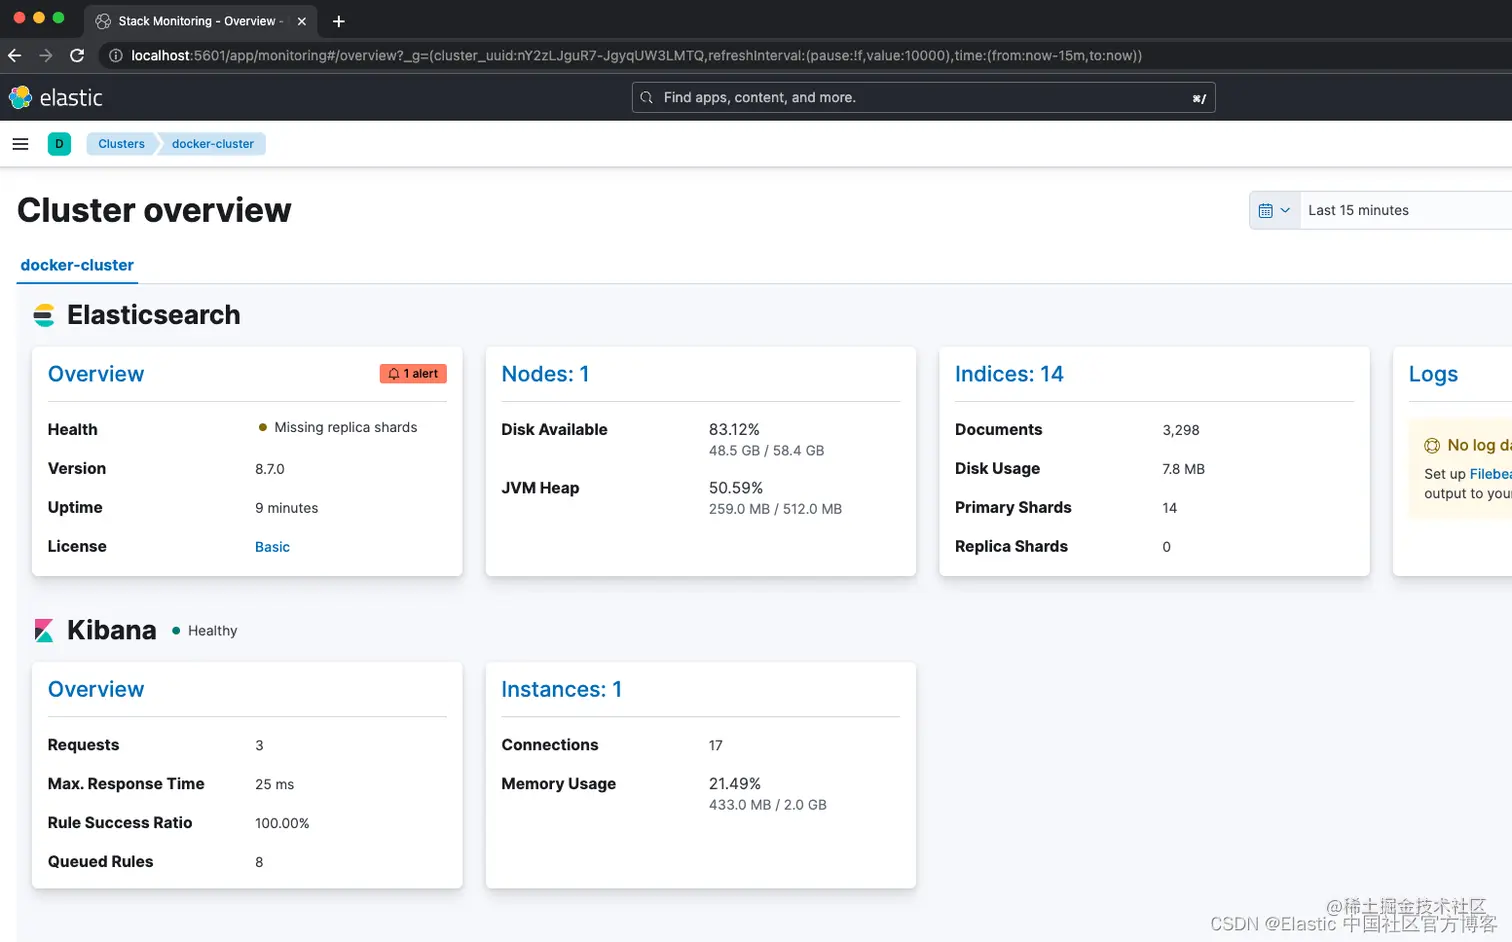Viewport: 1512px width, 942px height.
Task: Open the Kibana Overview link
Action: click(x=96, y=689)
